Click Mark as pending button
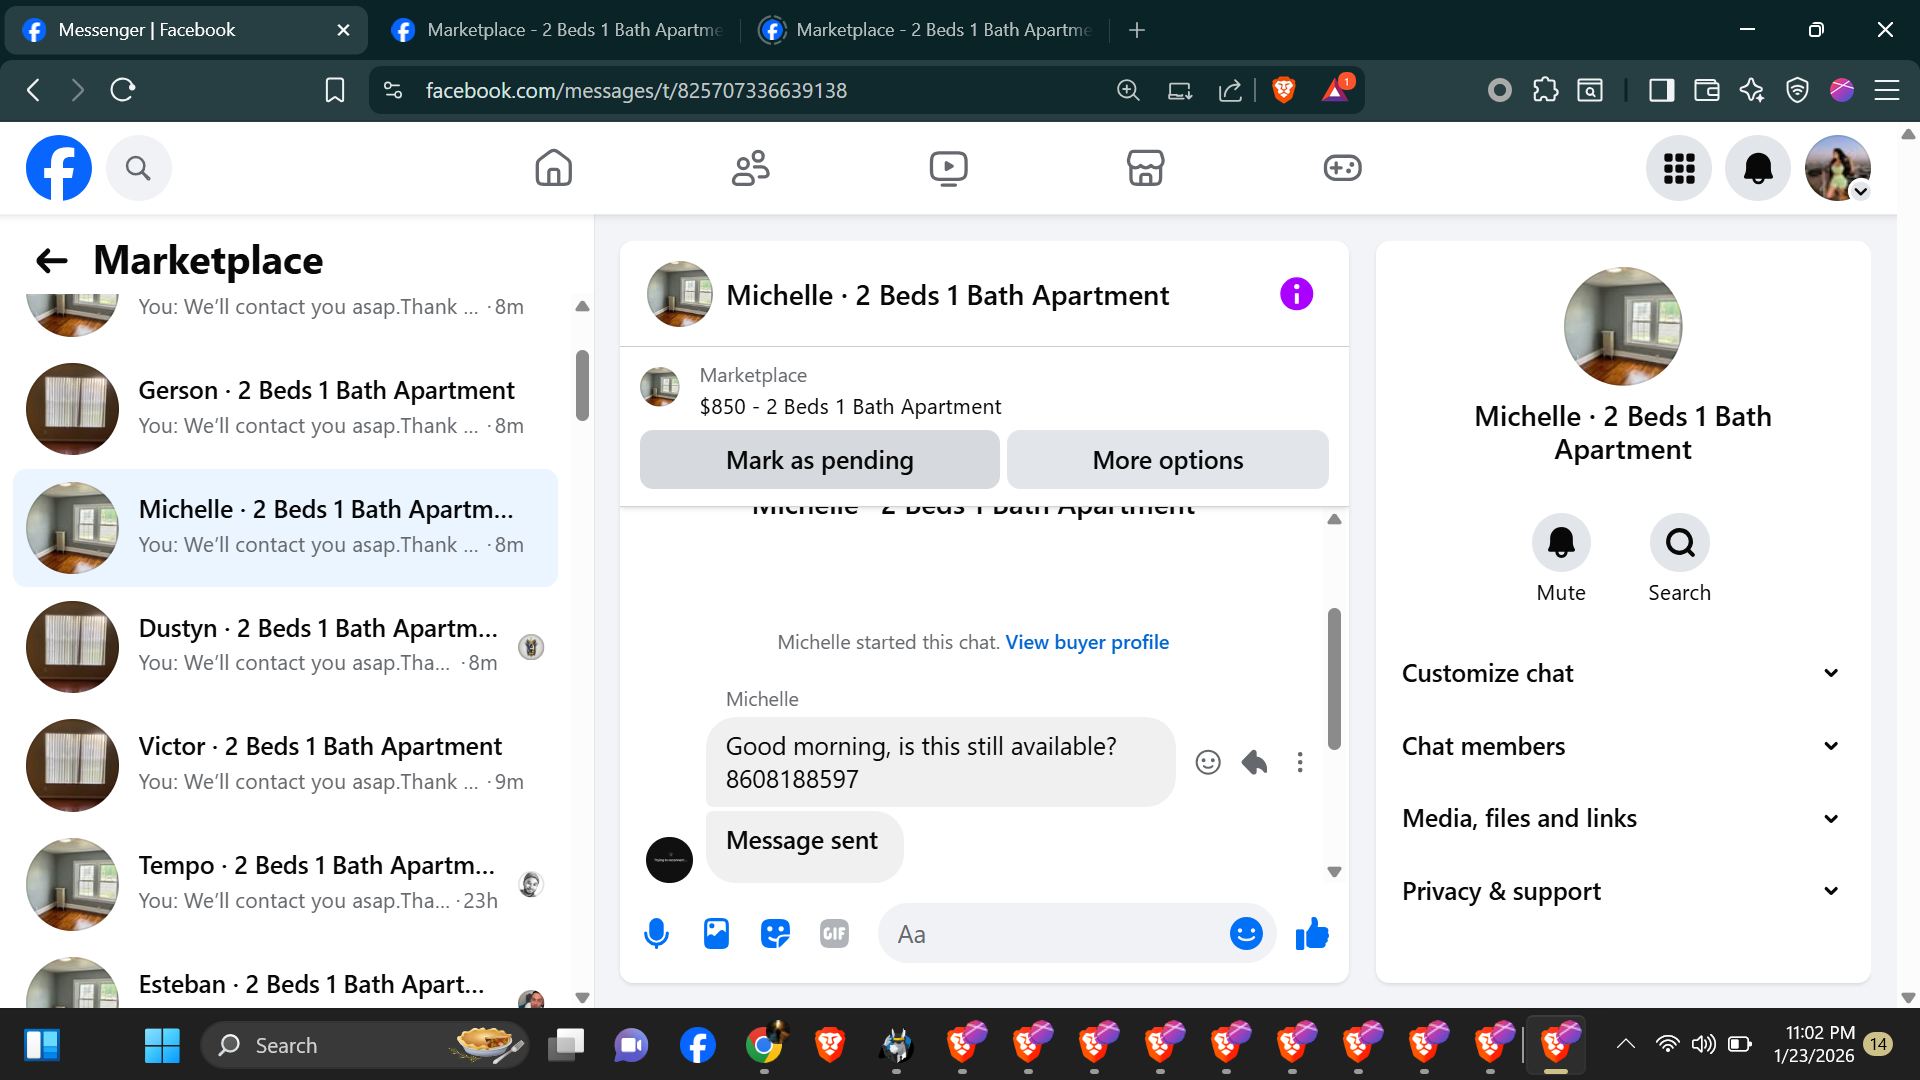1920x1080 pixels. pos(819,460)
